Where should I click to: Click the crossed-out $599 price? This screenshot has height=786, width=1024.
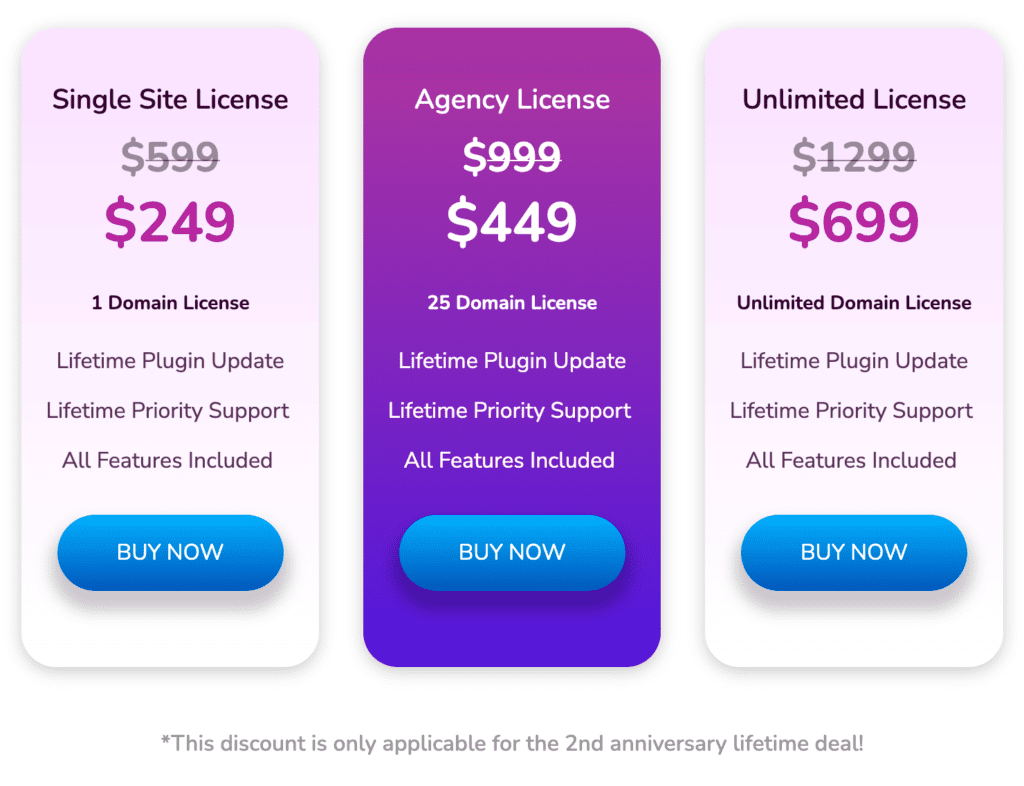coord(170,157)
